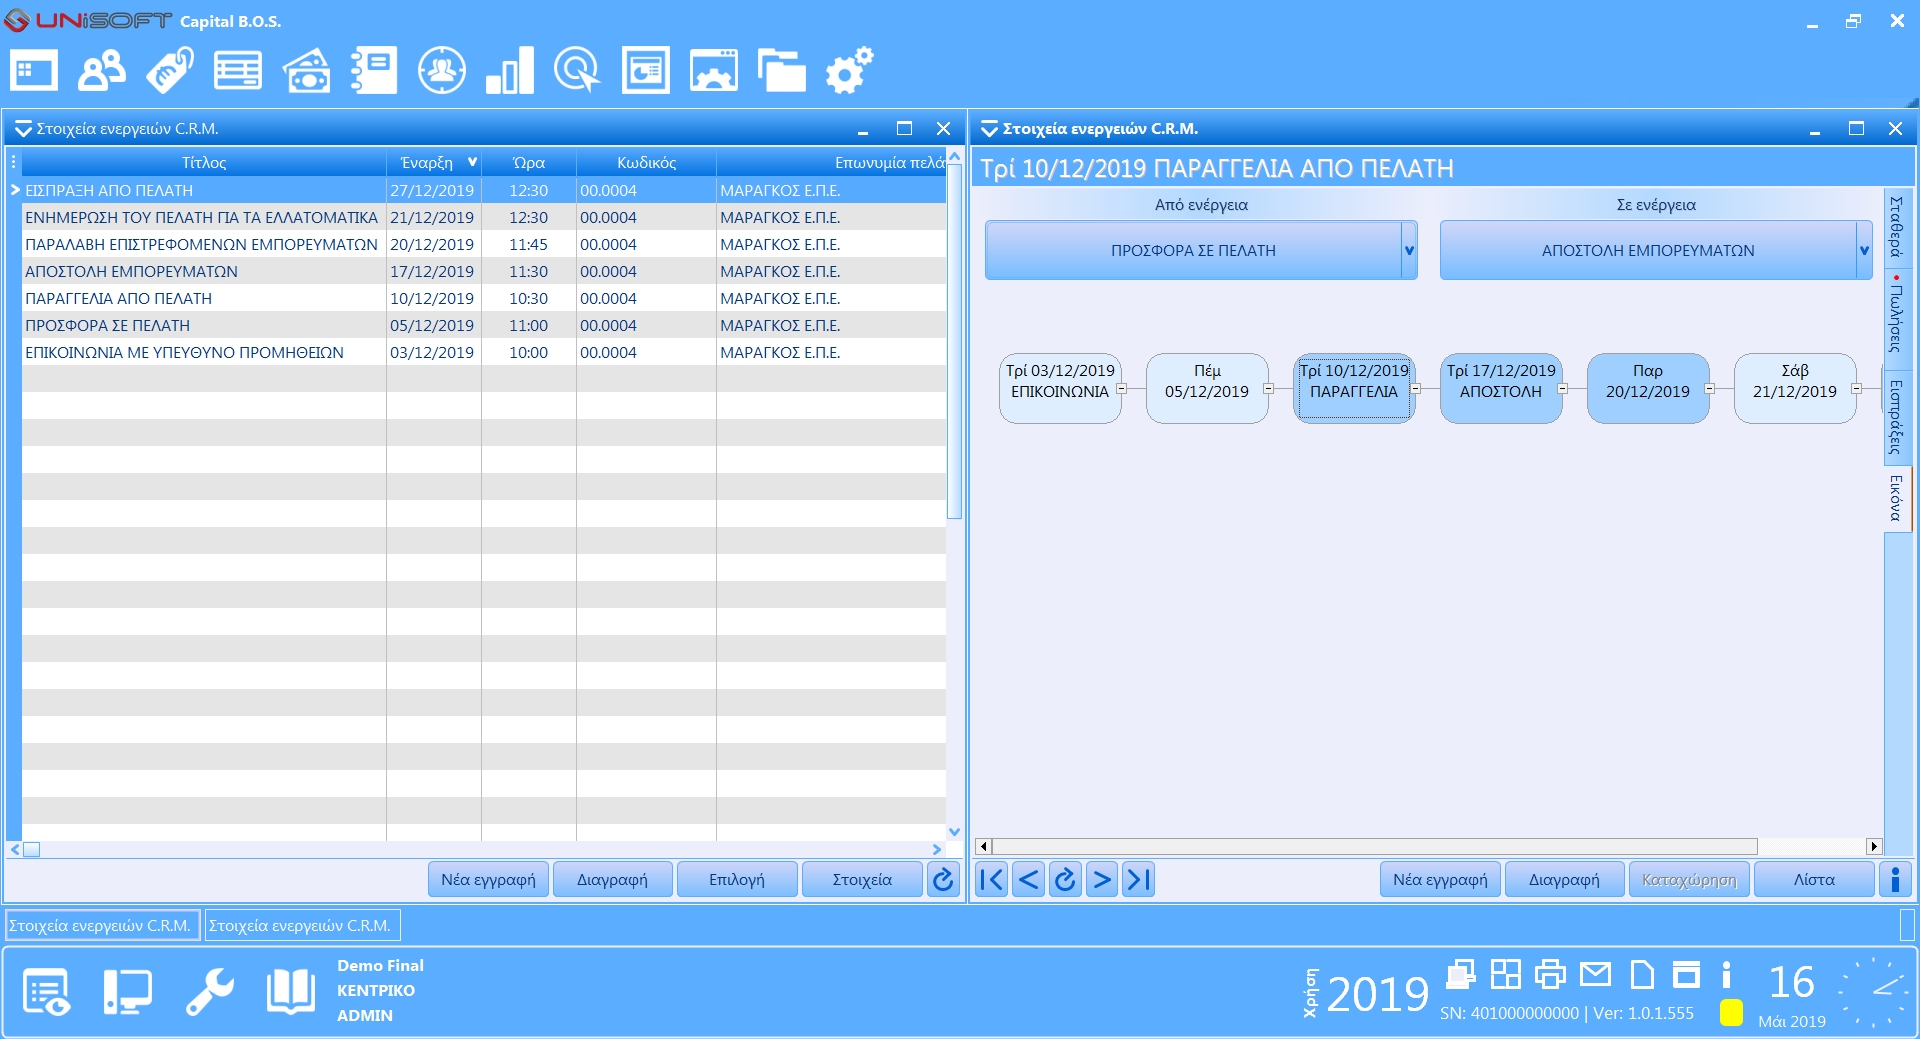This screenshot has width=1920, height=1039.
Task: Collapse the Παρ 20/12/2019 node expander
Action: 1709,389
